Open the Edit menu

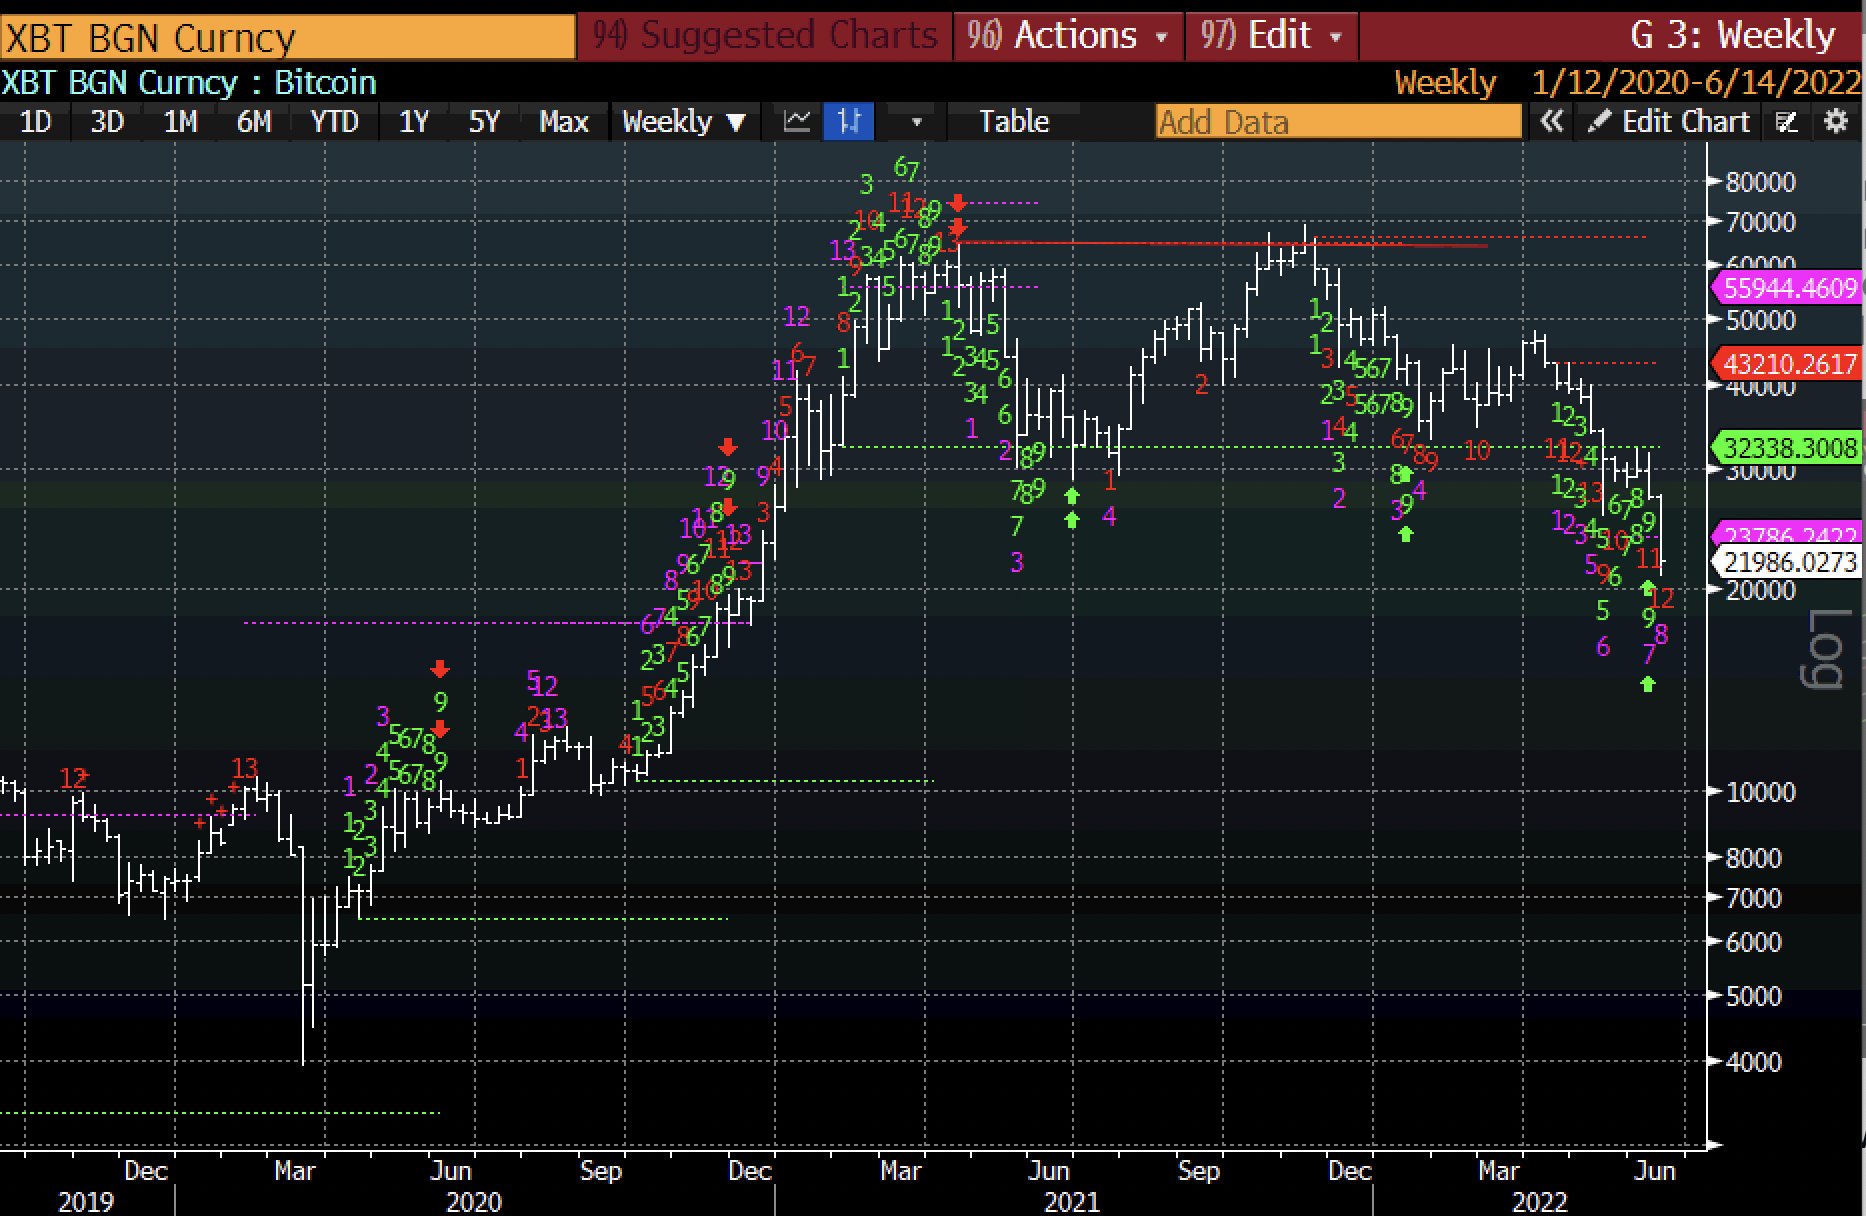click(1271, 36)
